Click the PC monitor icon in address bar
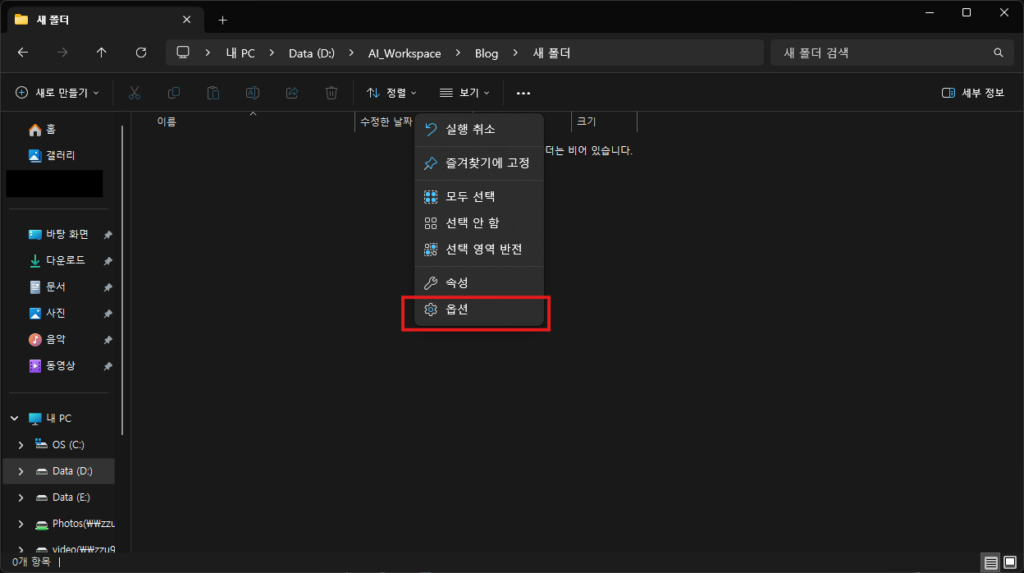Screen dimensions: 1024x573 point(183,52)
